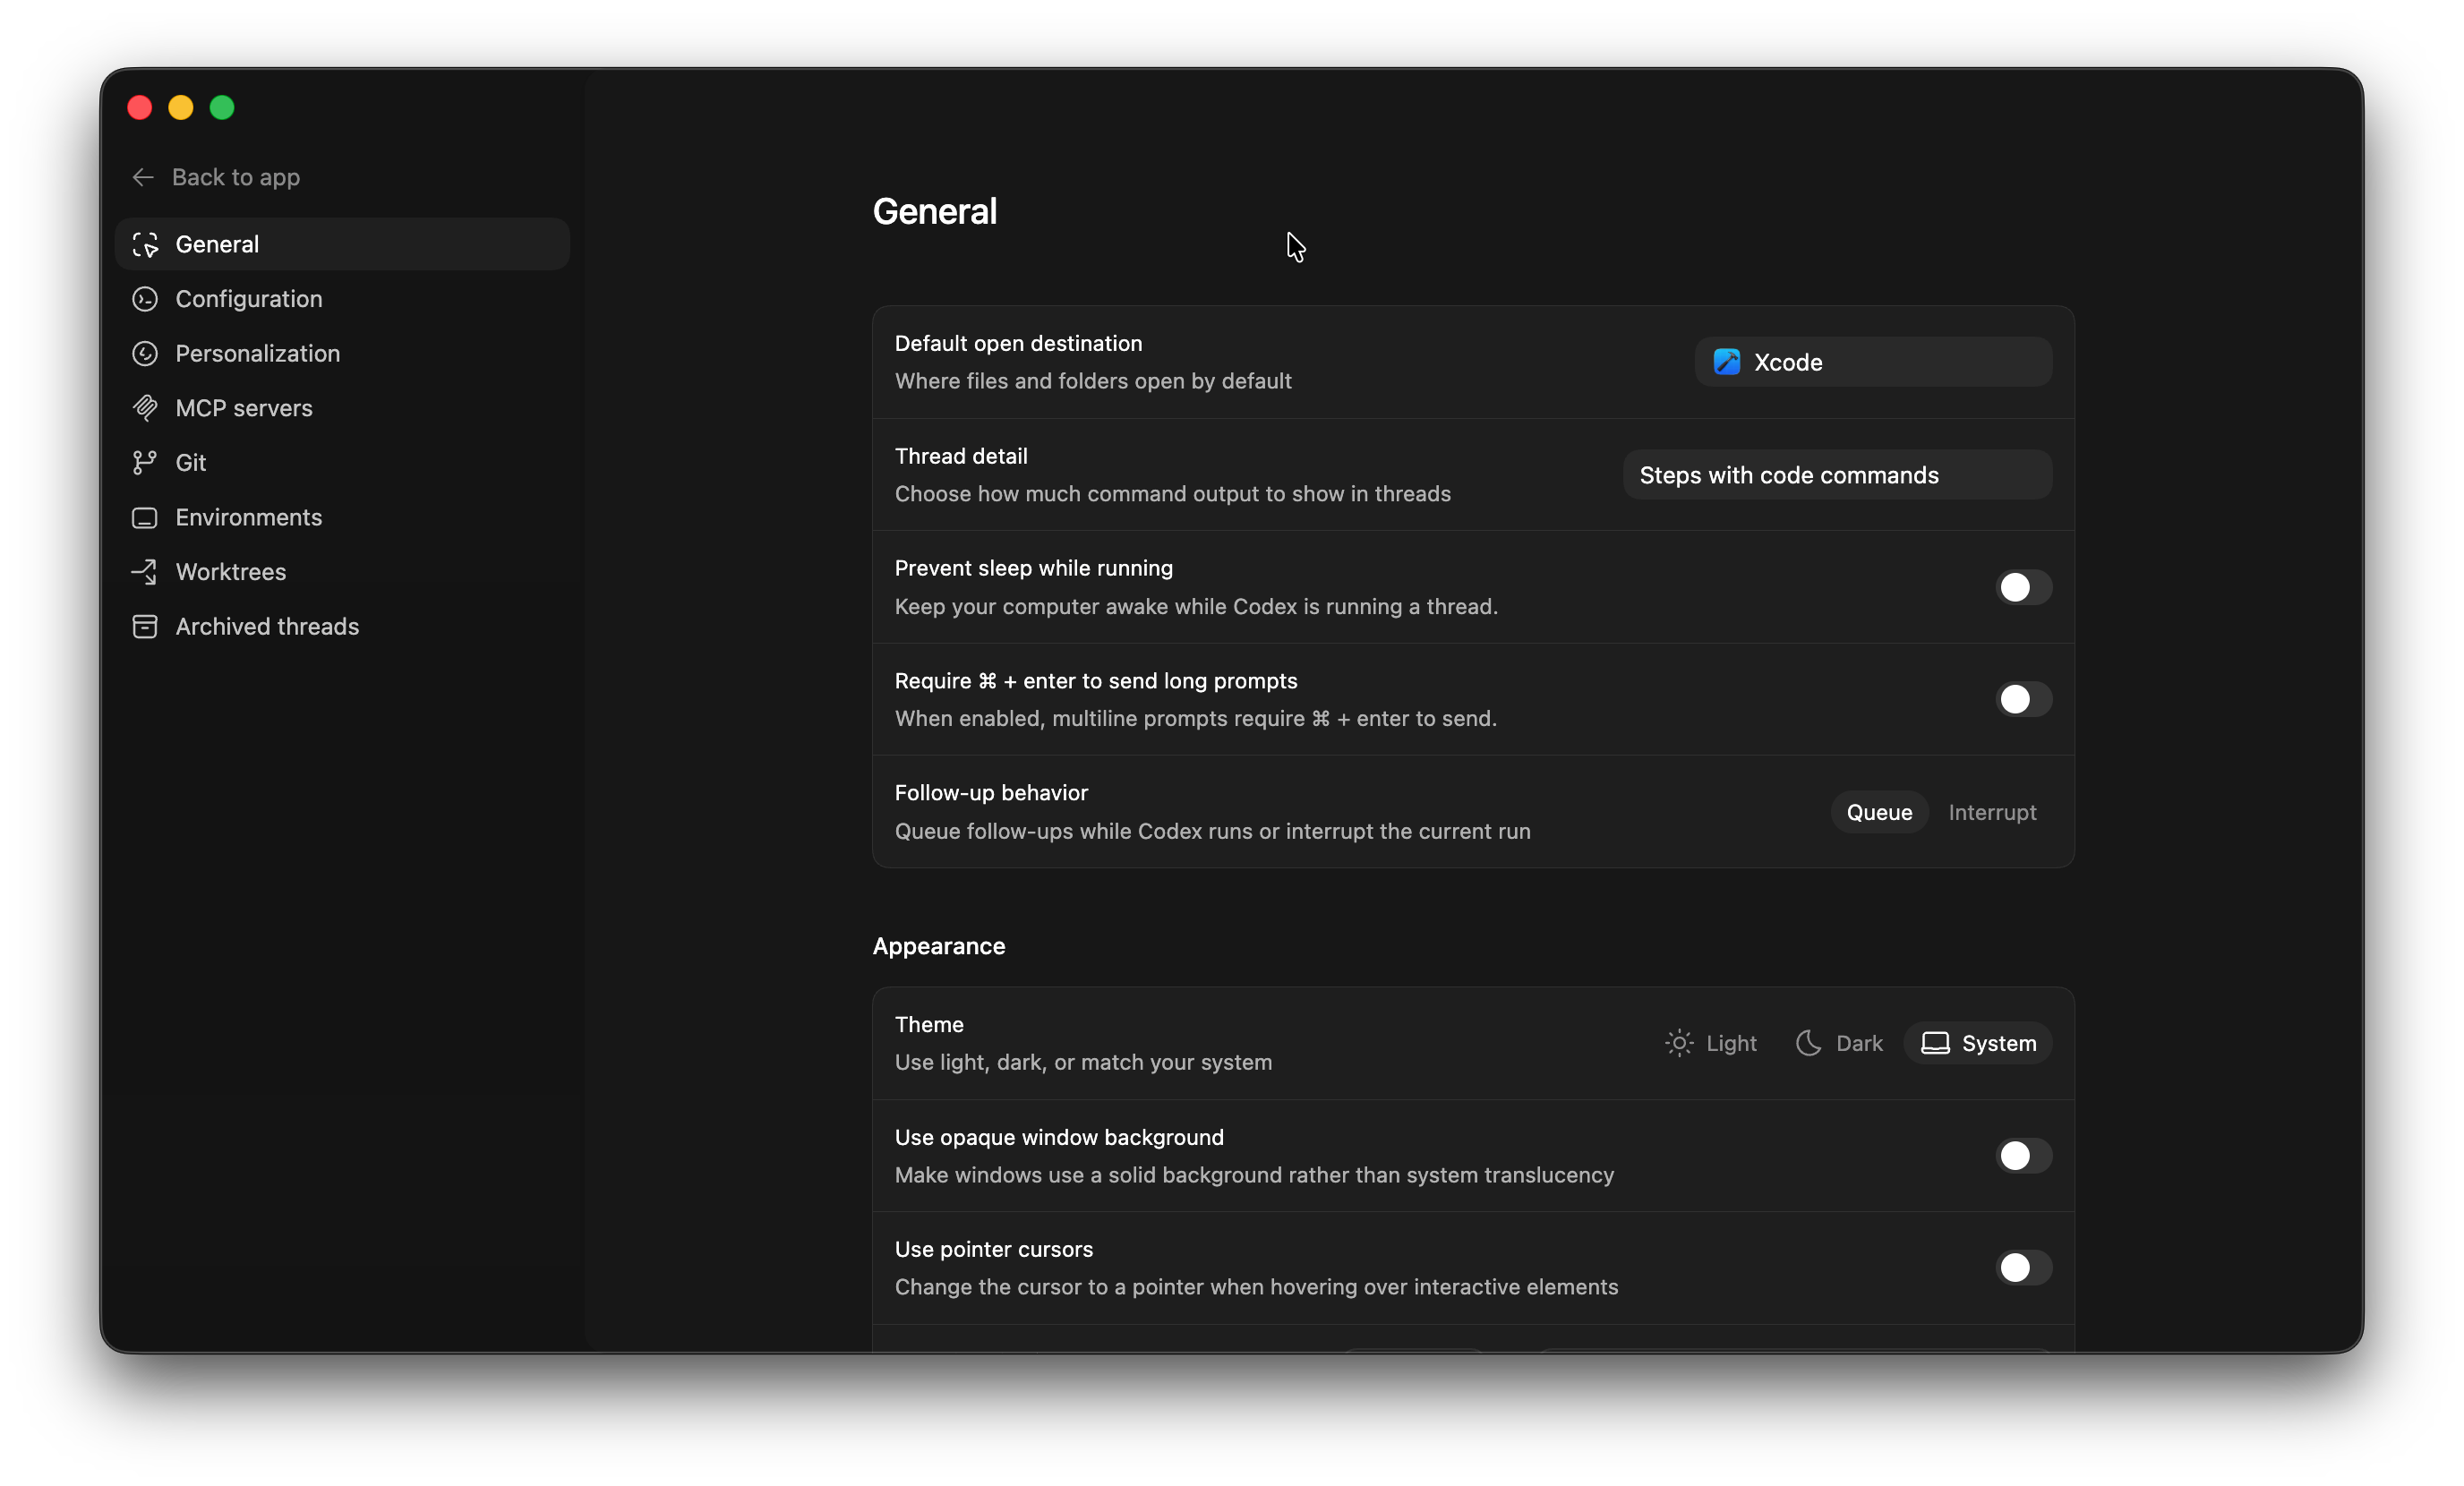Image resolution: width=2464 pixels, height=1486 pixels.
Task: Open Archived threads in sidebar
Action: [x=342, y=627]
